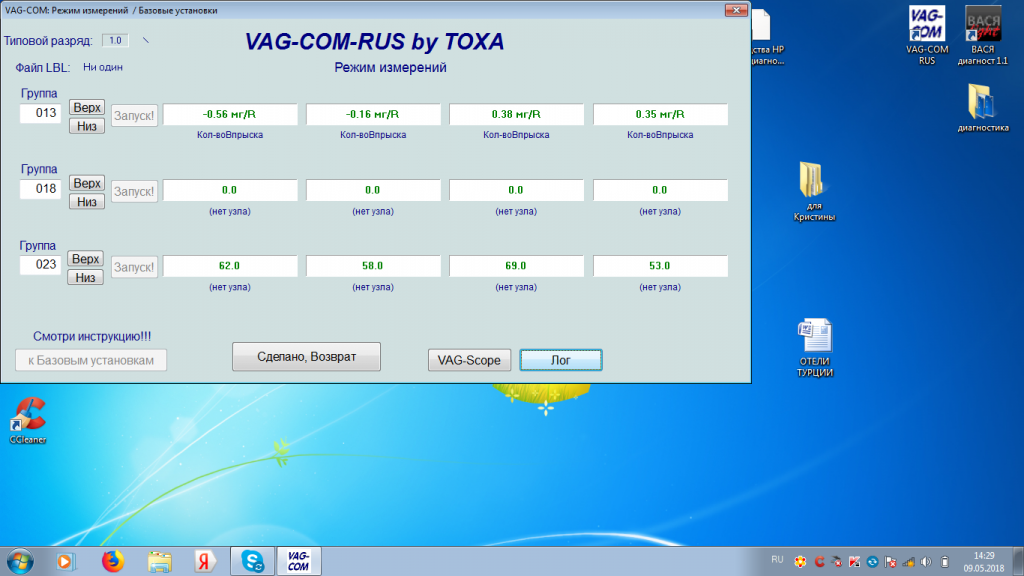Open Firefox from the taskbar
The width and height of the screenshot is (1024, 576).
[112, 561]
